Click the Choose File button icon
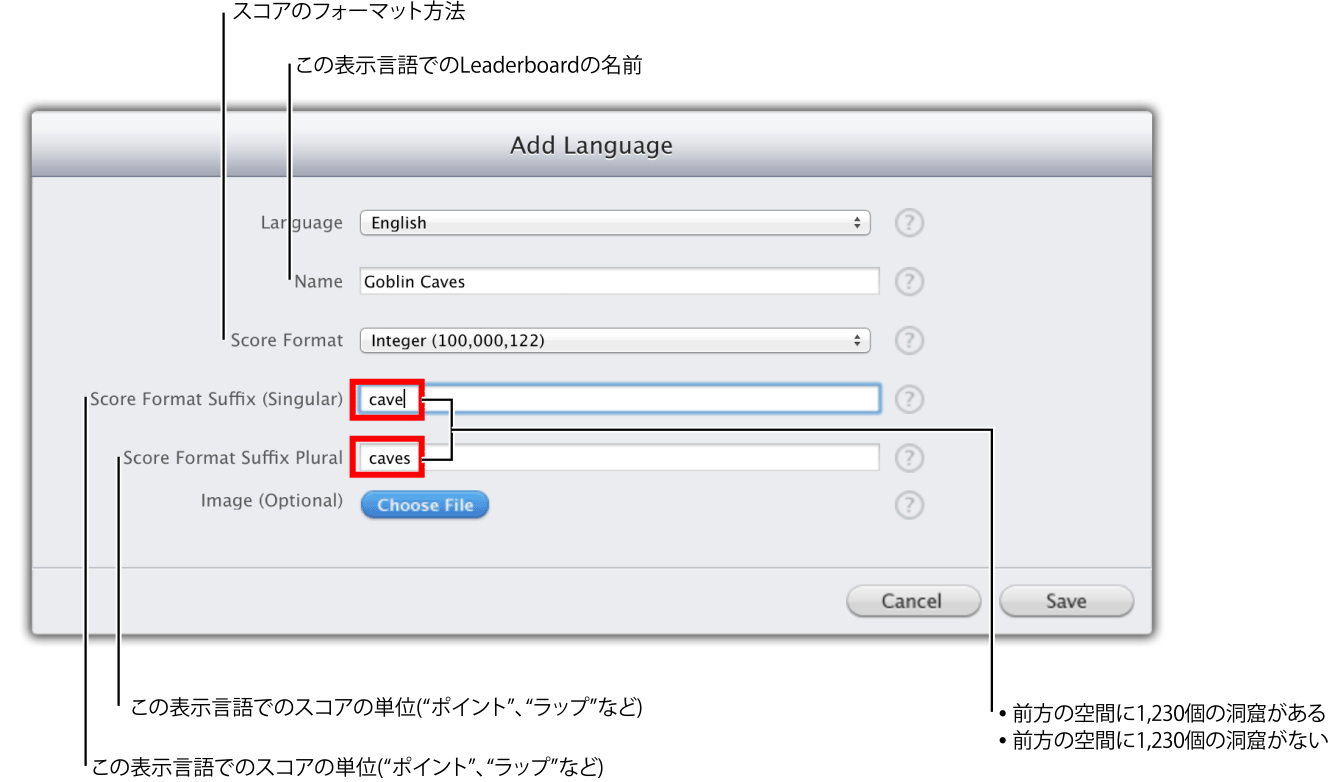Image resolution: width=1329 pixels, height=782 pixels. [x=424, y=505]
